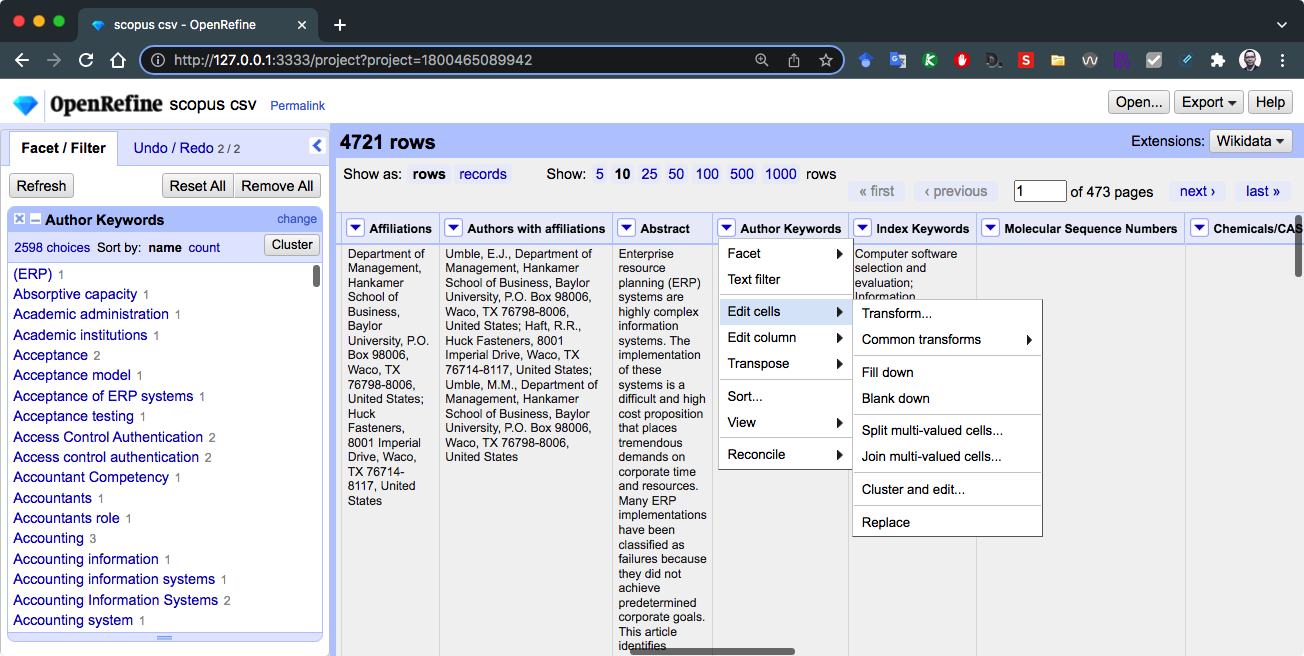Click the horizontal table scrollbar
1304x656 pixels.
point(713,651)
